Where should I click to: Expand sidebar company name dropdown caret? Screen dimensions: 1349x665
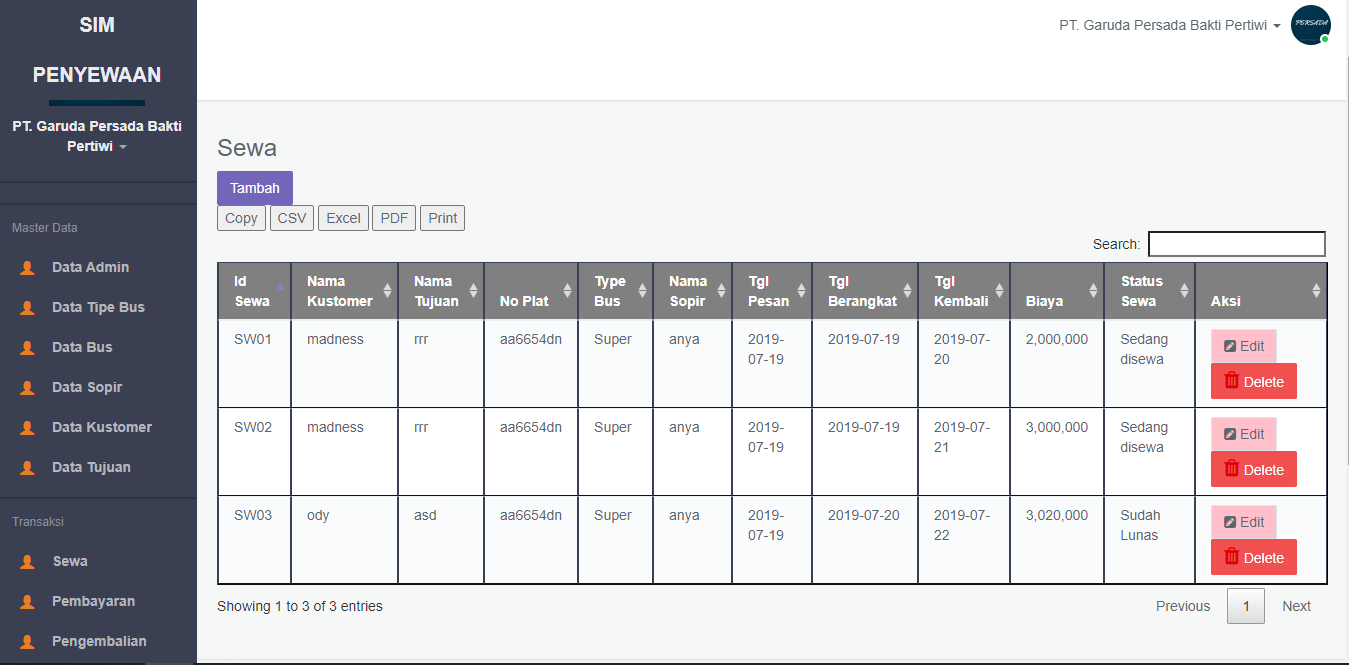pos(123,147)
